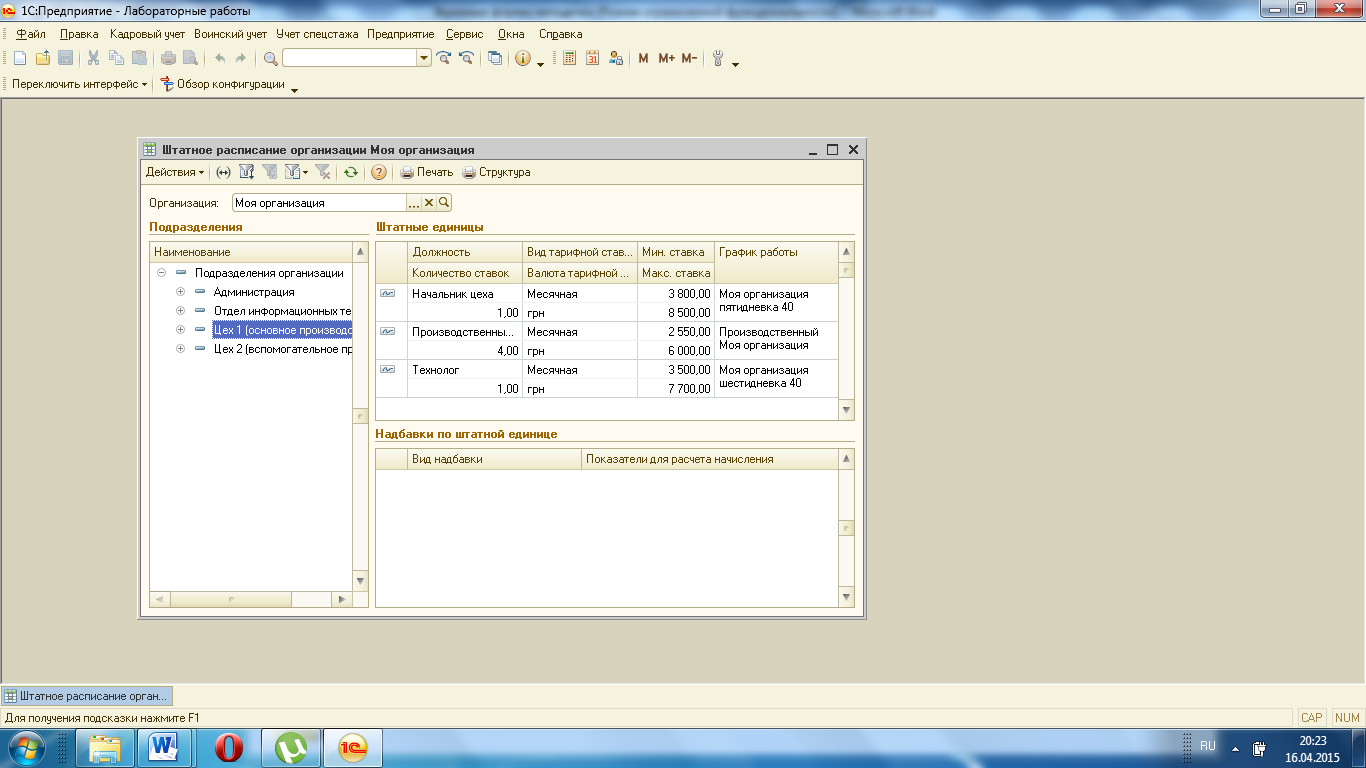
Task: Click the Print preview icon
Action: 190,59
